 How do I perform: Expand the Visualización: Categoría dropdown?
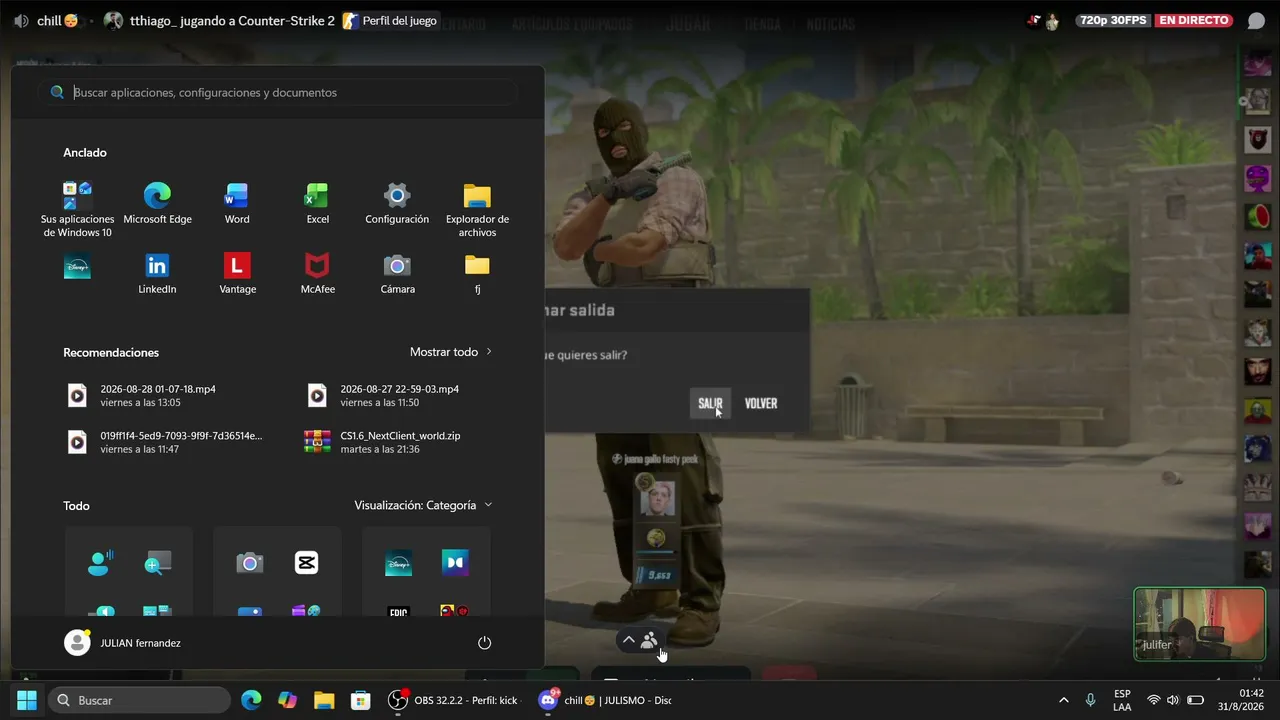click(423, 505)
